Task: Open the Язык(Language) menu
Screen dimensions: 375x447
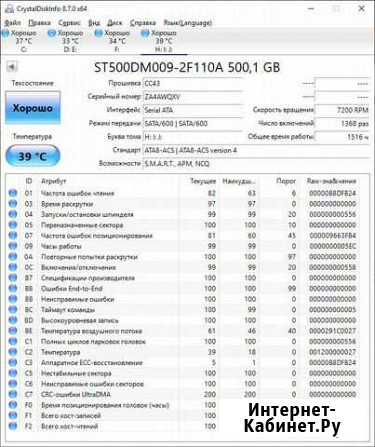Action: pyautogui.click(x=188, y=23)
